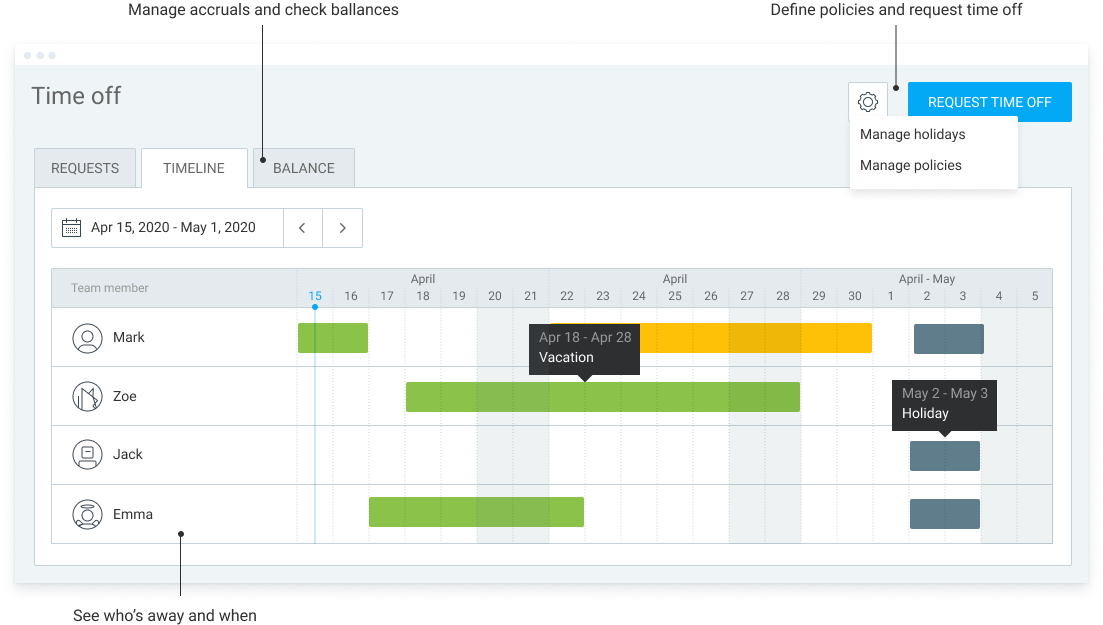1103x625 pixels.
Task: Open the settings gear menu
Action: (x=867, y=102)
